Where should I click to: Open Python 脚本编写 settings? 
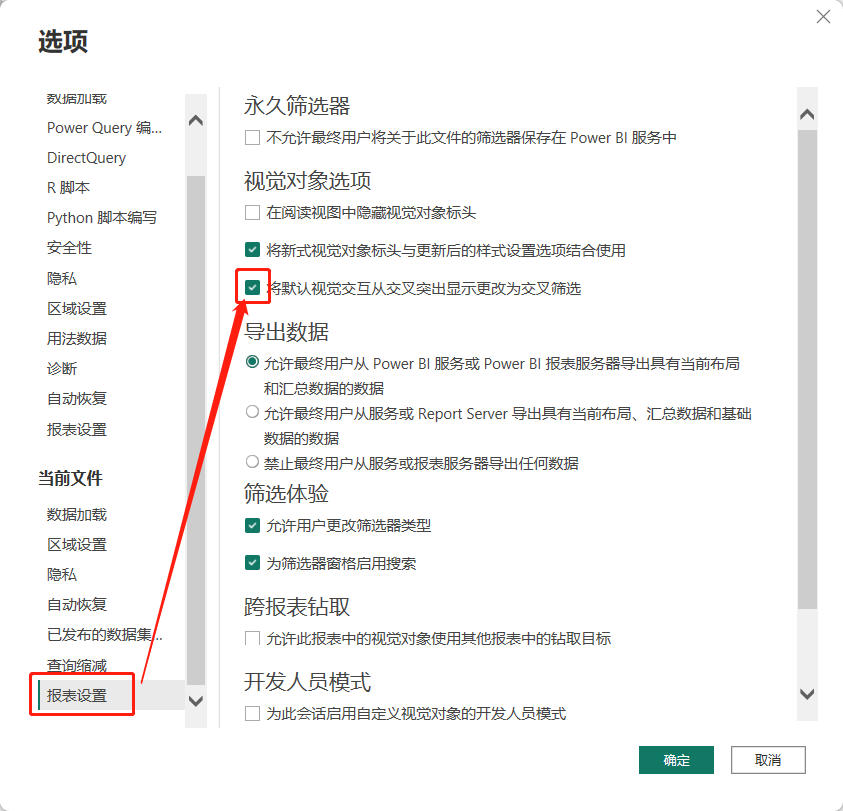102,218
